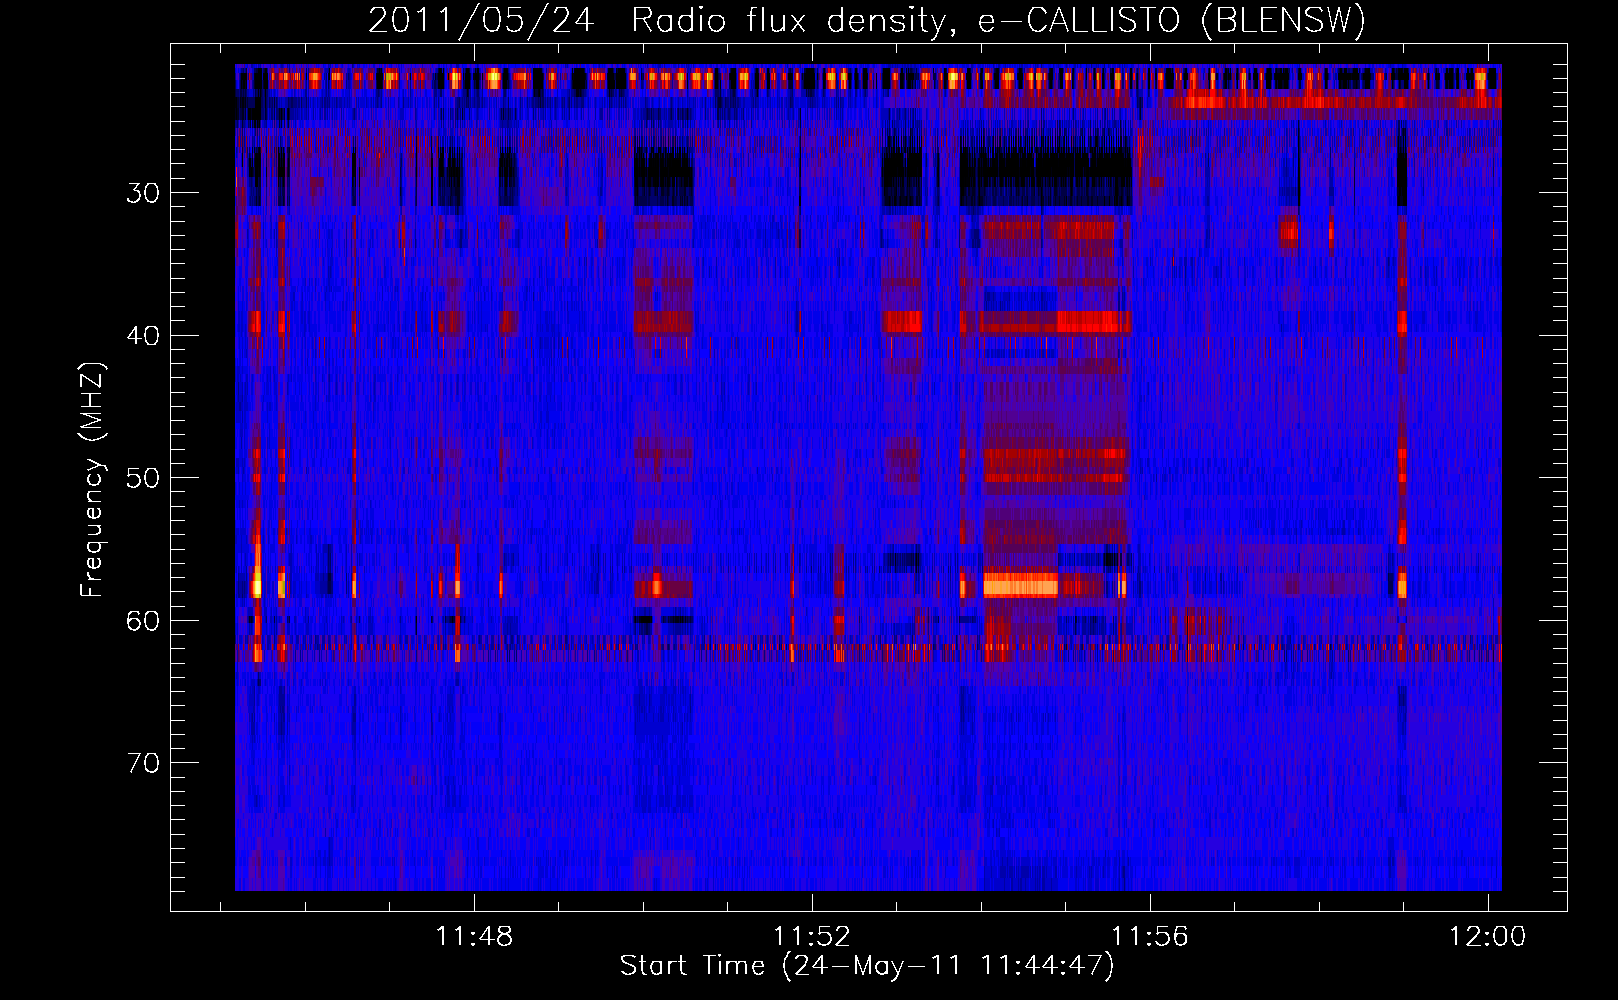Click the 11:48 time tick label
Screen dimensions: 1618x1000
[474, 936]
